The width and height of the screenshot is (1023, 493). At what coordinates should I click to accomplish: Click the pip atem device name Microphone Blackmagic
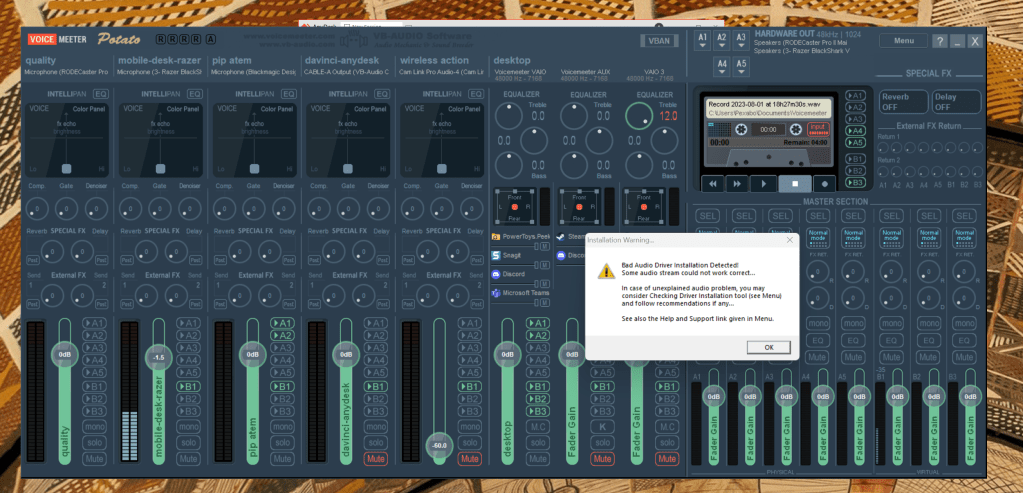(254, 72)
